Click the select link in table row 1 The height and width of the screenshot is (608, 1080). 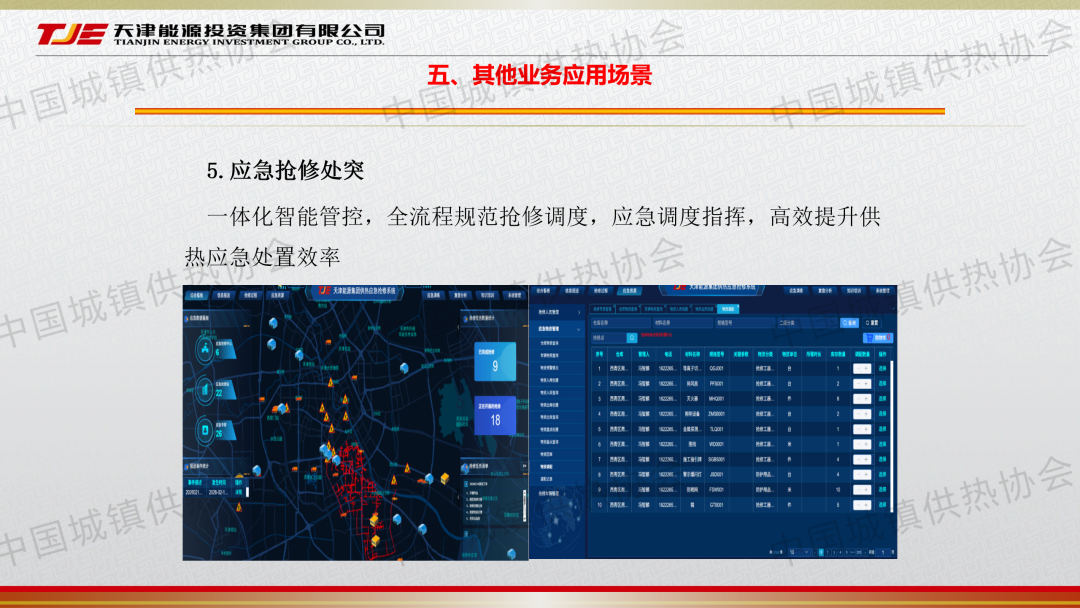(882, 369)
